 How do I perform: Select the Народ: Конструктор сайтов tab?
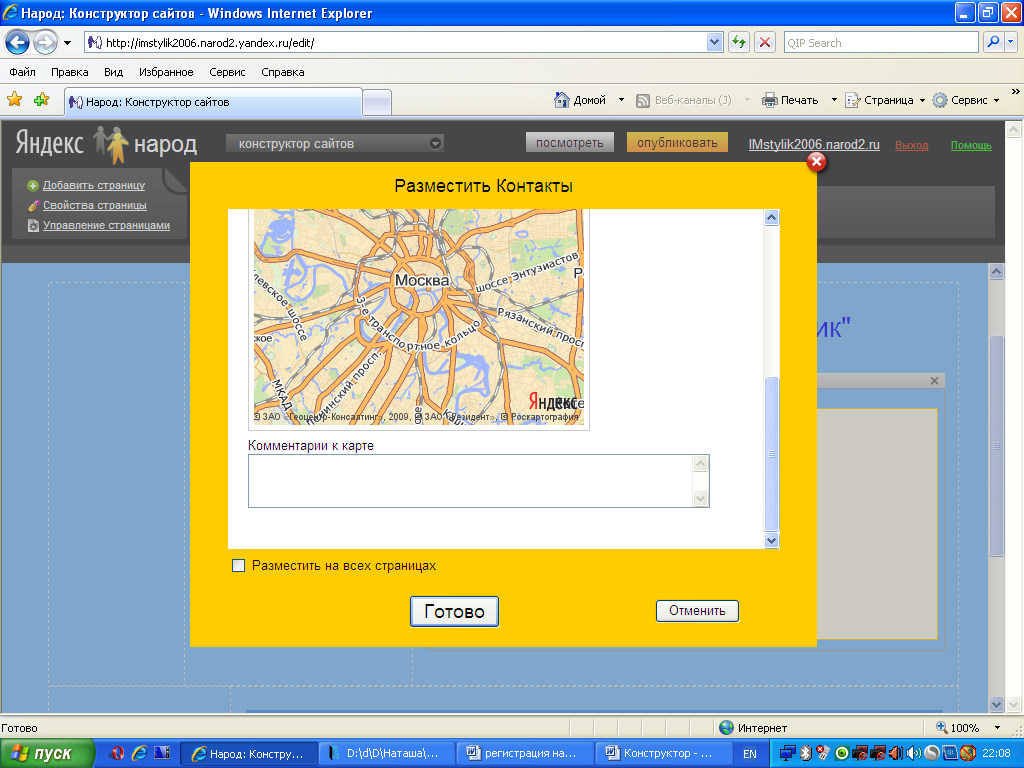213,102
